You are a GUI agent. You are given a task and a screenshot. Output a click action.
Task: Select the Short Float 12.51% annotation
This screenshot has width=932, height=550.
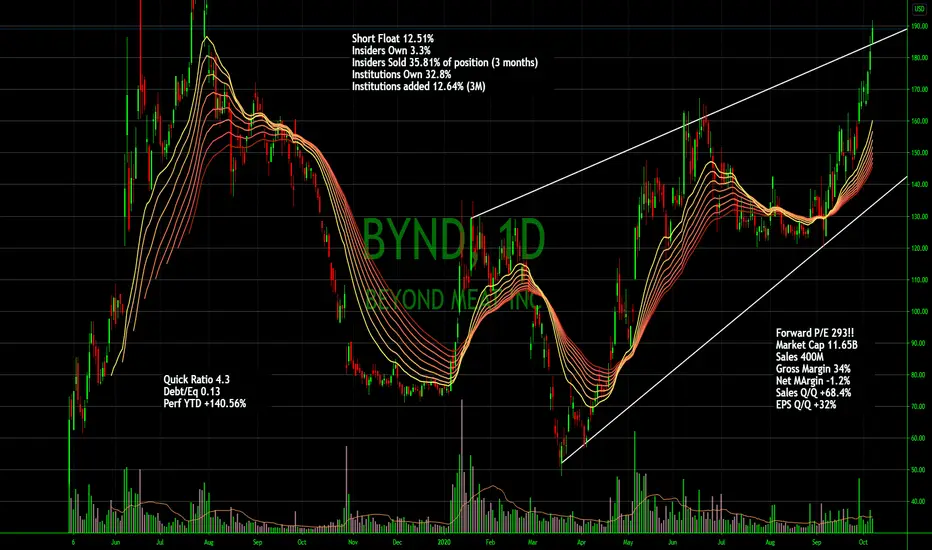393,39
